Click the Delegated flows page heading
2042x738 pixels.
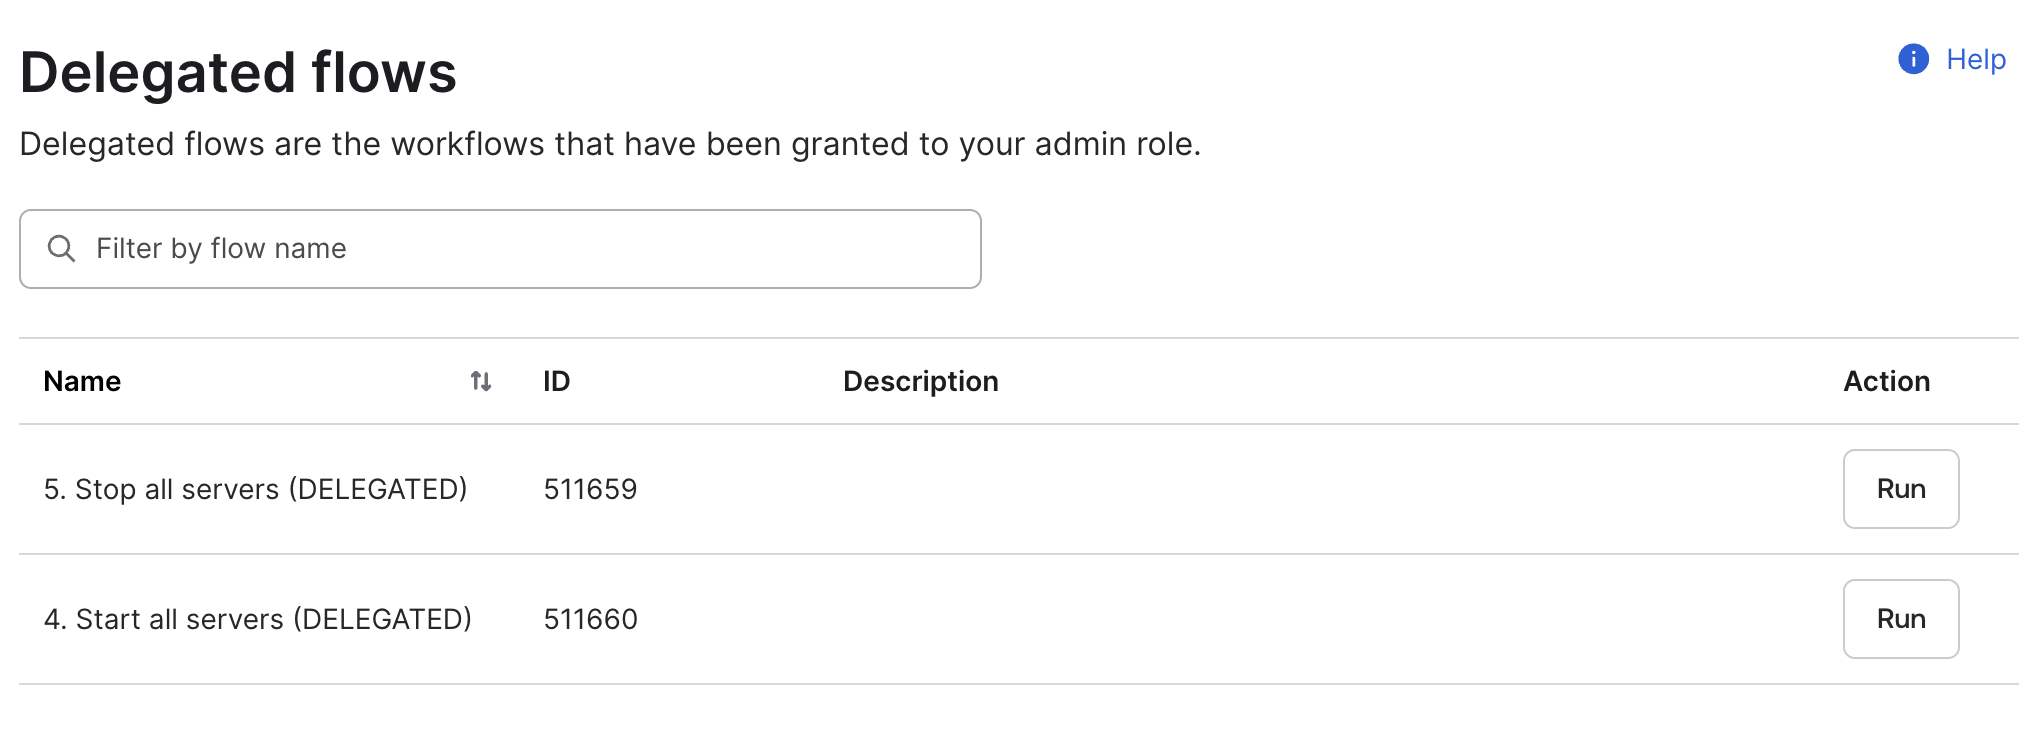238,73
